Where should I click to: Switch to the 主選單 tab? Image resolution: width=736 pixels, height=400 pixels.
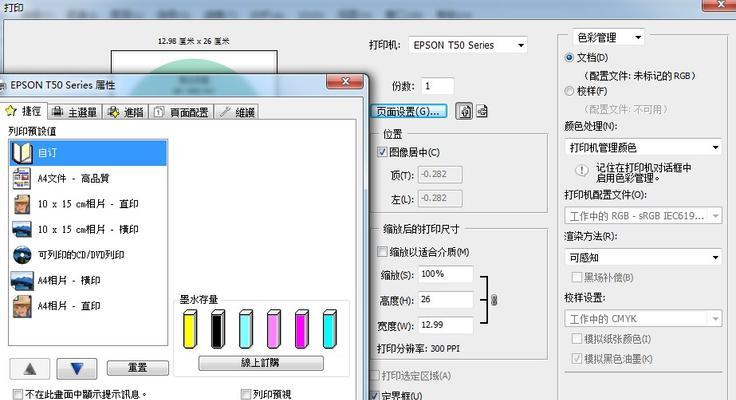pos(75,112)
